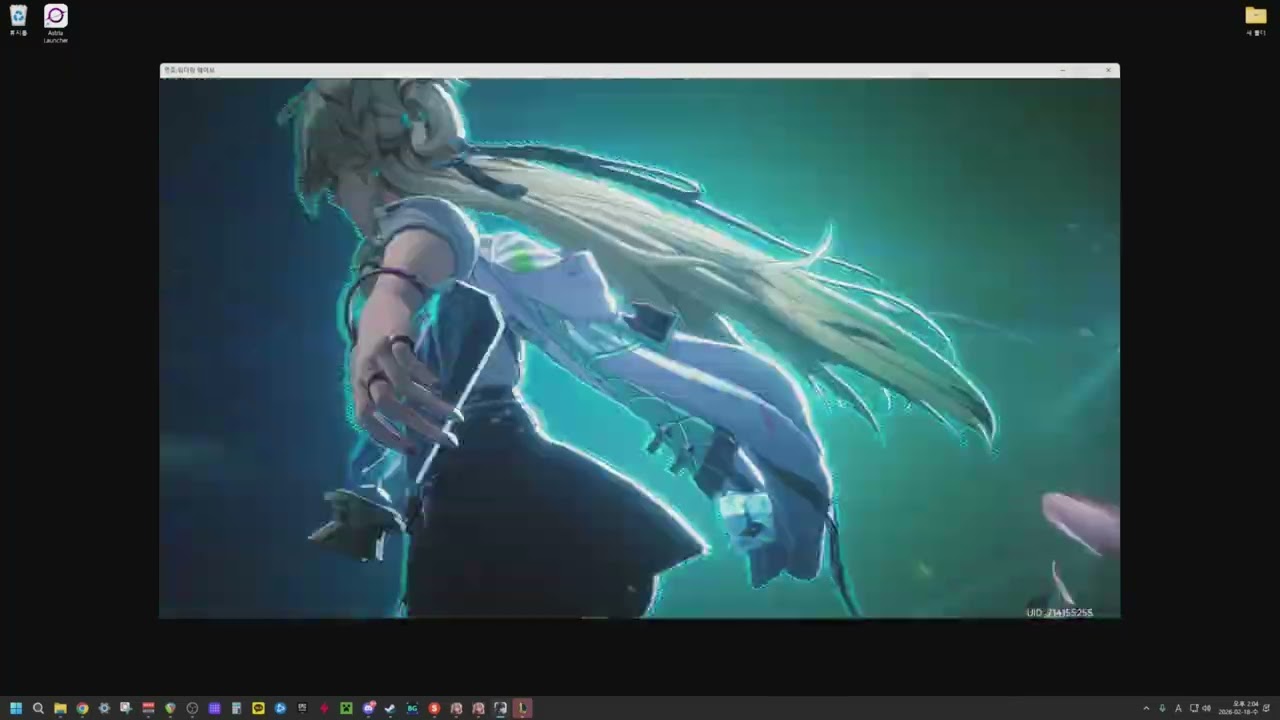Open Discord from the taskbar
Screen dimensions: 1280x720
[x=368, y=708]
